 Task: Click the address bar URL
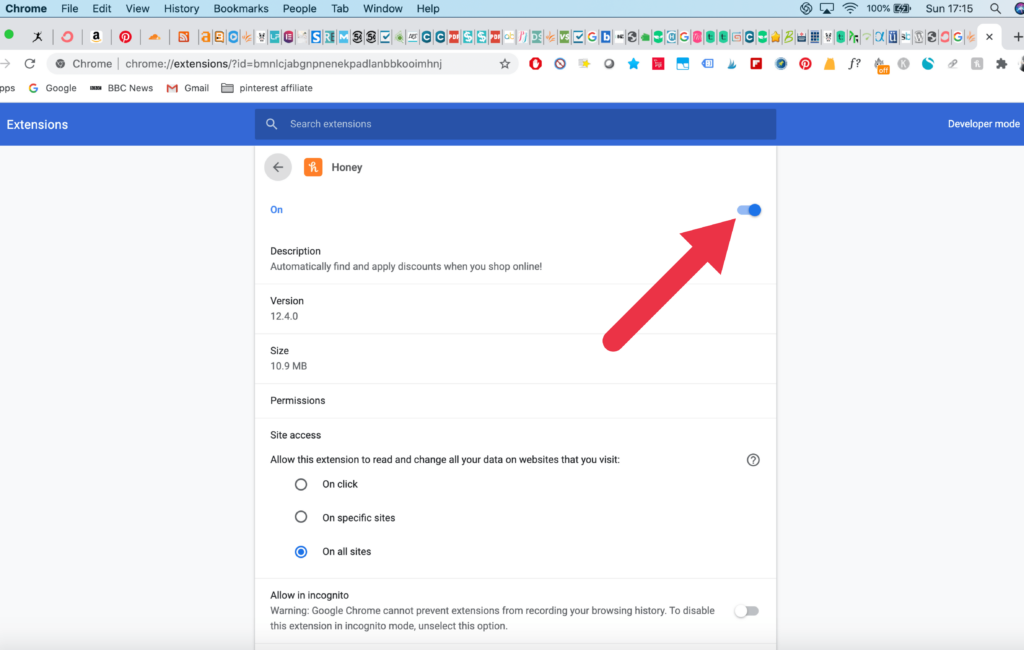pyautogui.click(x=283, y=64)
